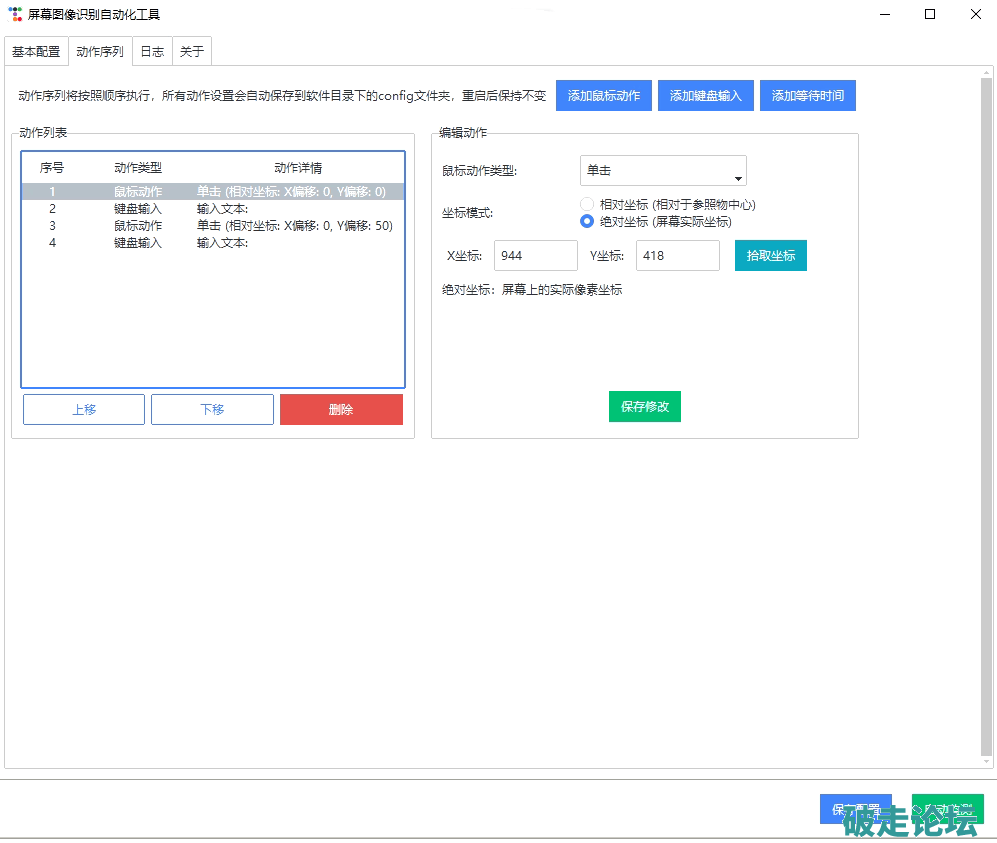This screenshot has height=843, width=997.
Task: Move action down with 下移 button
Action: [212, 409]
